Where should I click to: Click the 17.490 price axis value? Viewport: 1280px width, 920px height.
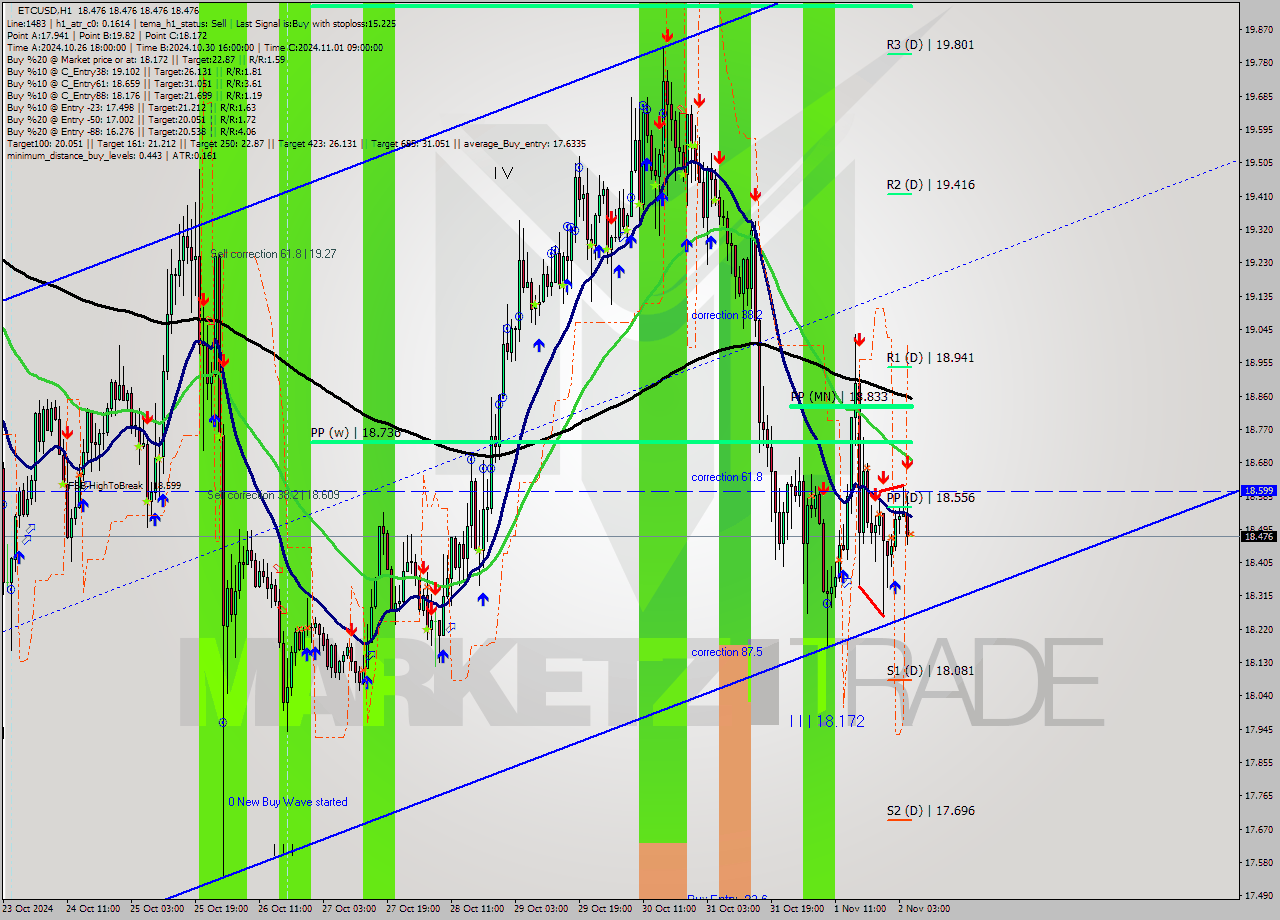tap(1258, 895)
